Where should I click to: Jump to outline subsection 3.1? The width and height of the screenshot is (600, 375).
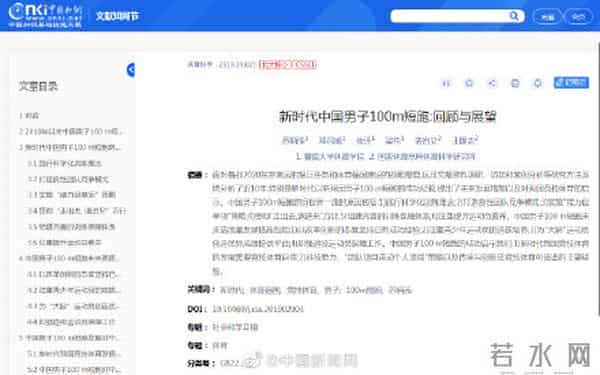[x=65, y=163]
